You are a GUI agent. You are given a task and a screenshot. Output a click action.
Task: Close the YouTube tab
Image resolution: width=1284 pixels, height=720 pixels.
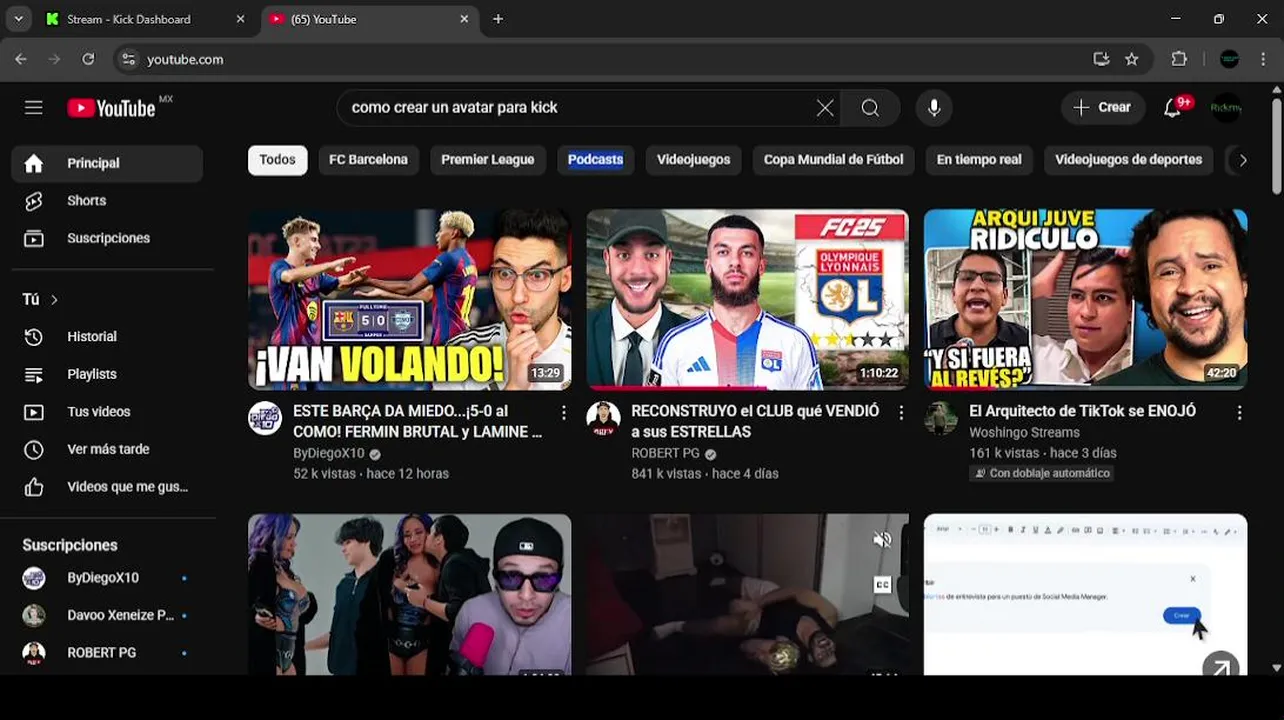point(464,19)
